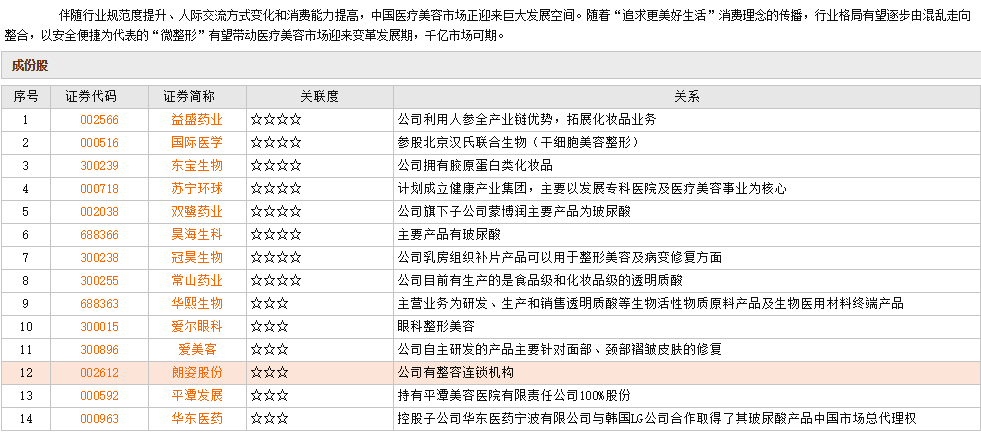Click the 序号 column header
981x435 pixels.
pyautogui.click(x=26, y=97)
